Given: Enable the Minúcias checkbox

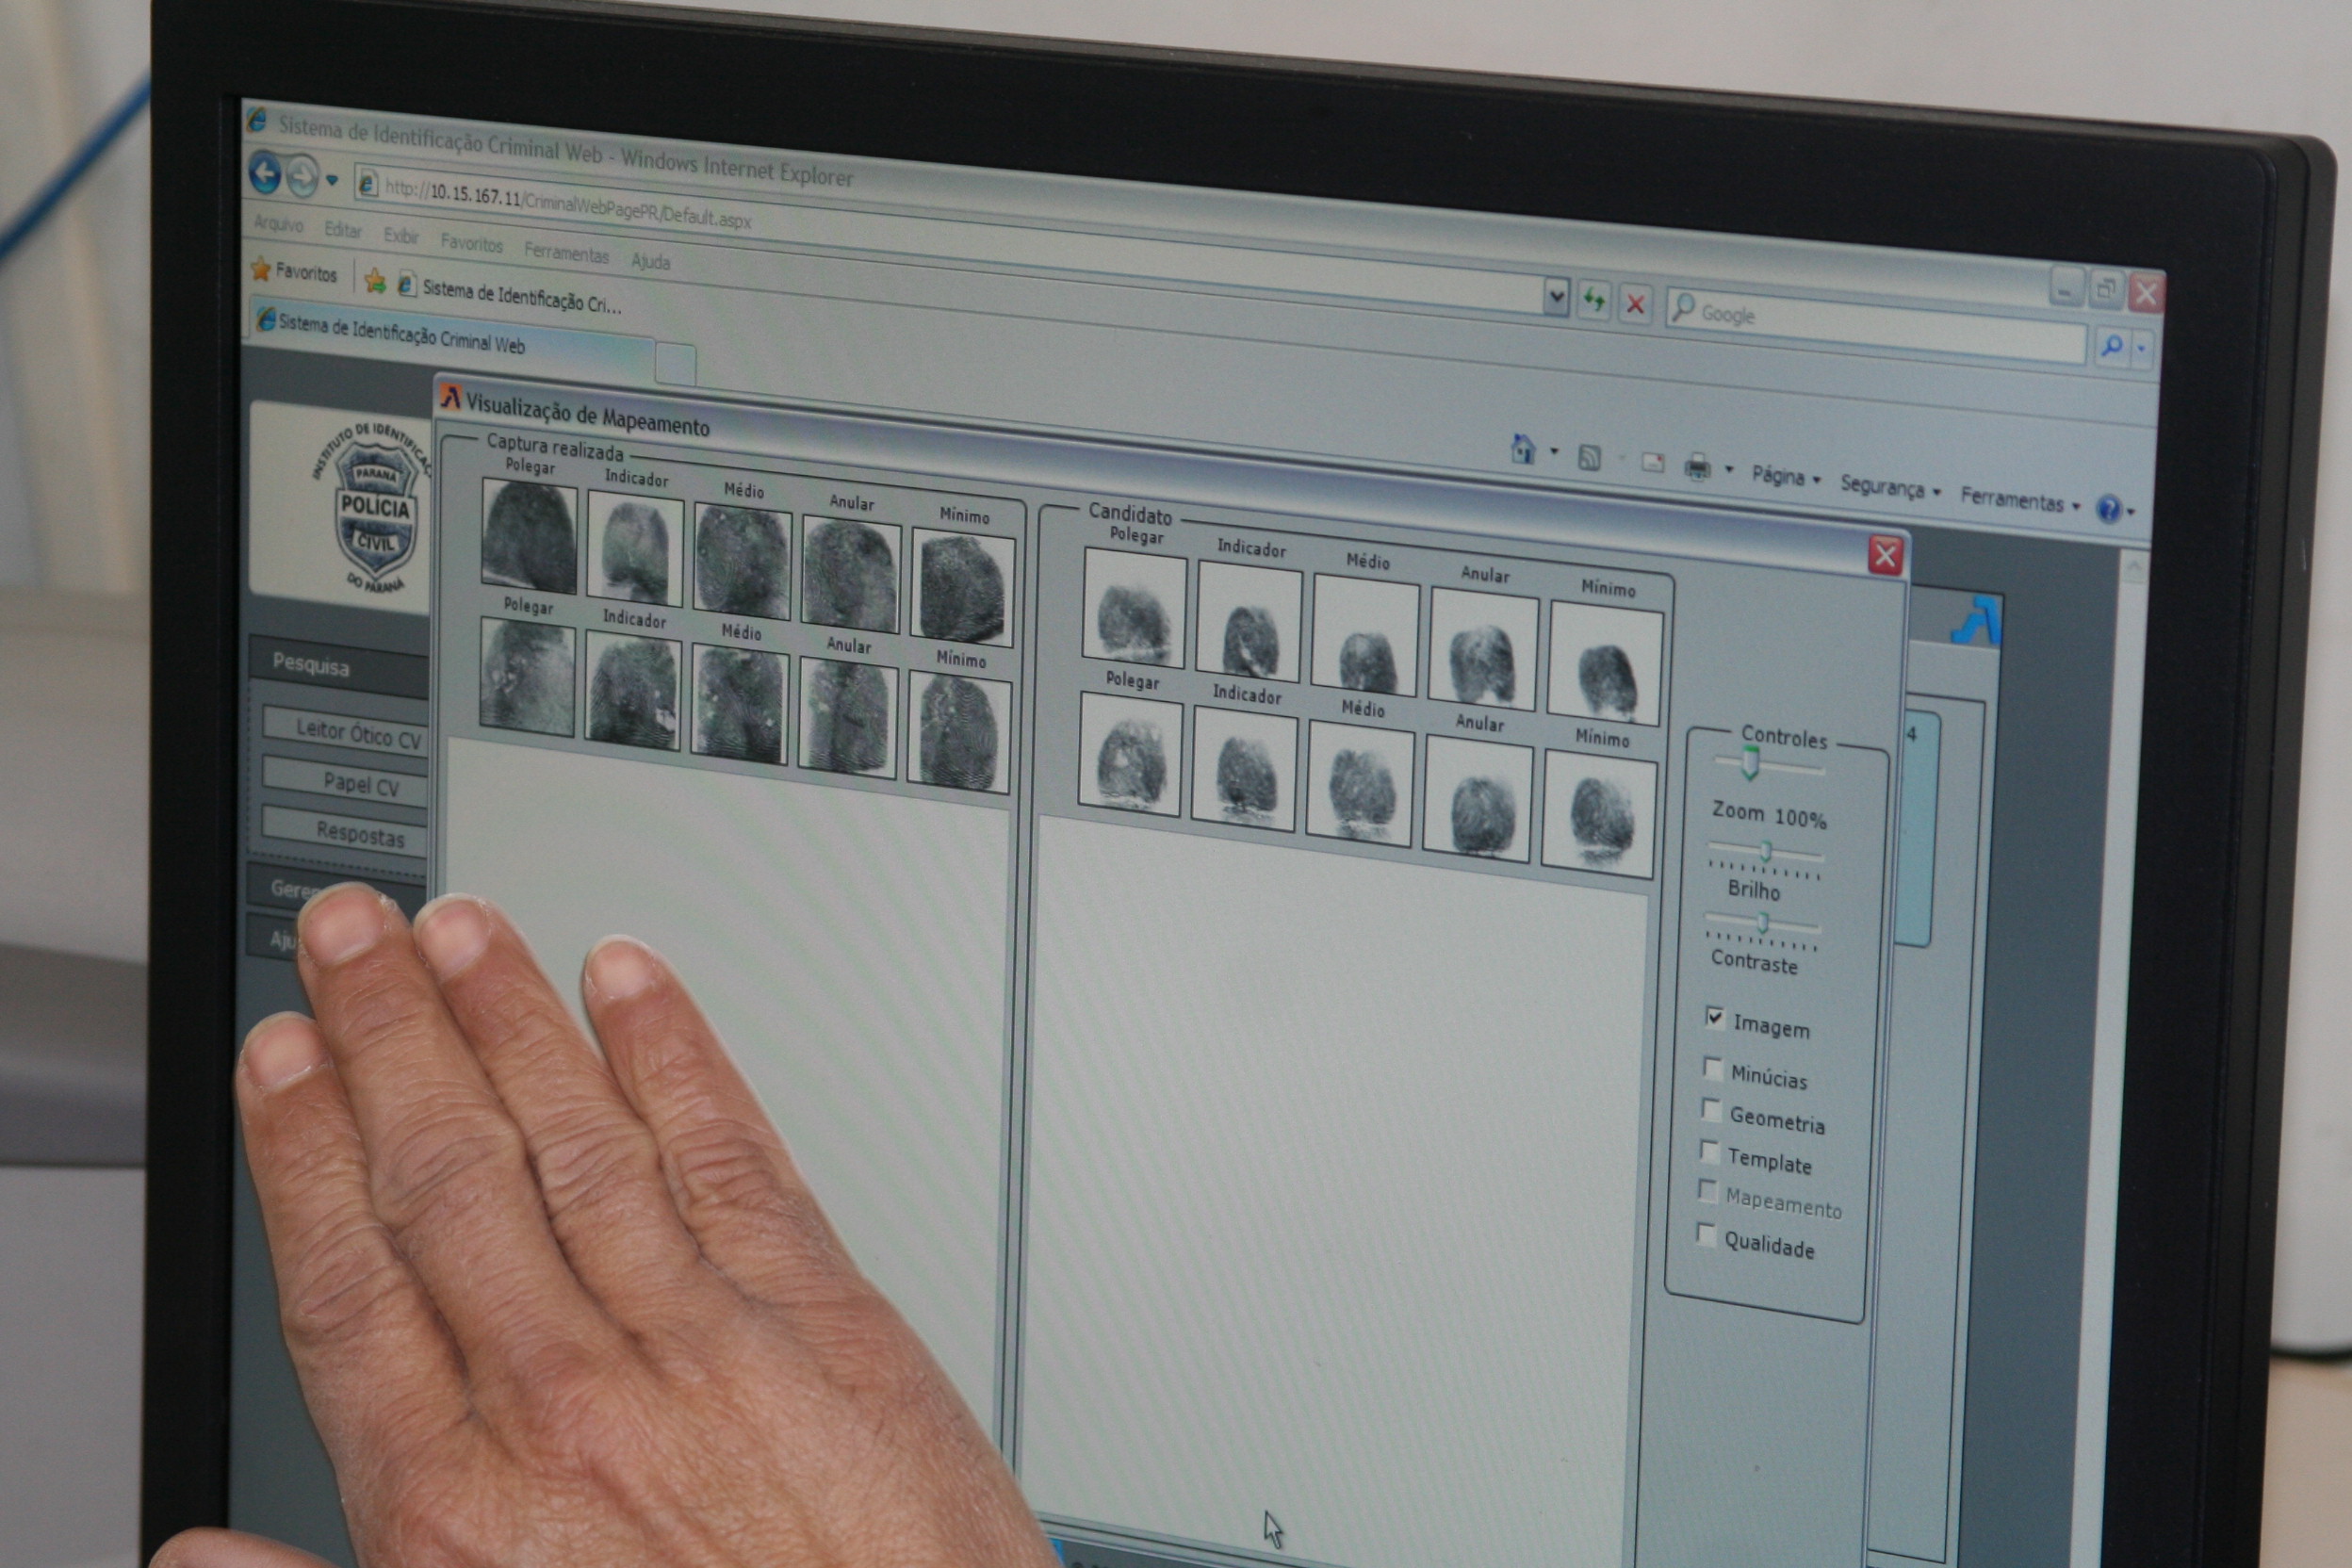Looking at the screenshot, I should coord(1712,1068).
